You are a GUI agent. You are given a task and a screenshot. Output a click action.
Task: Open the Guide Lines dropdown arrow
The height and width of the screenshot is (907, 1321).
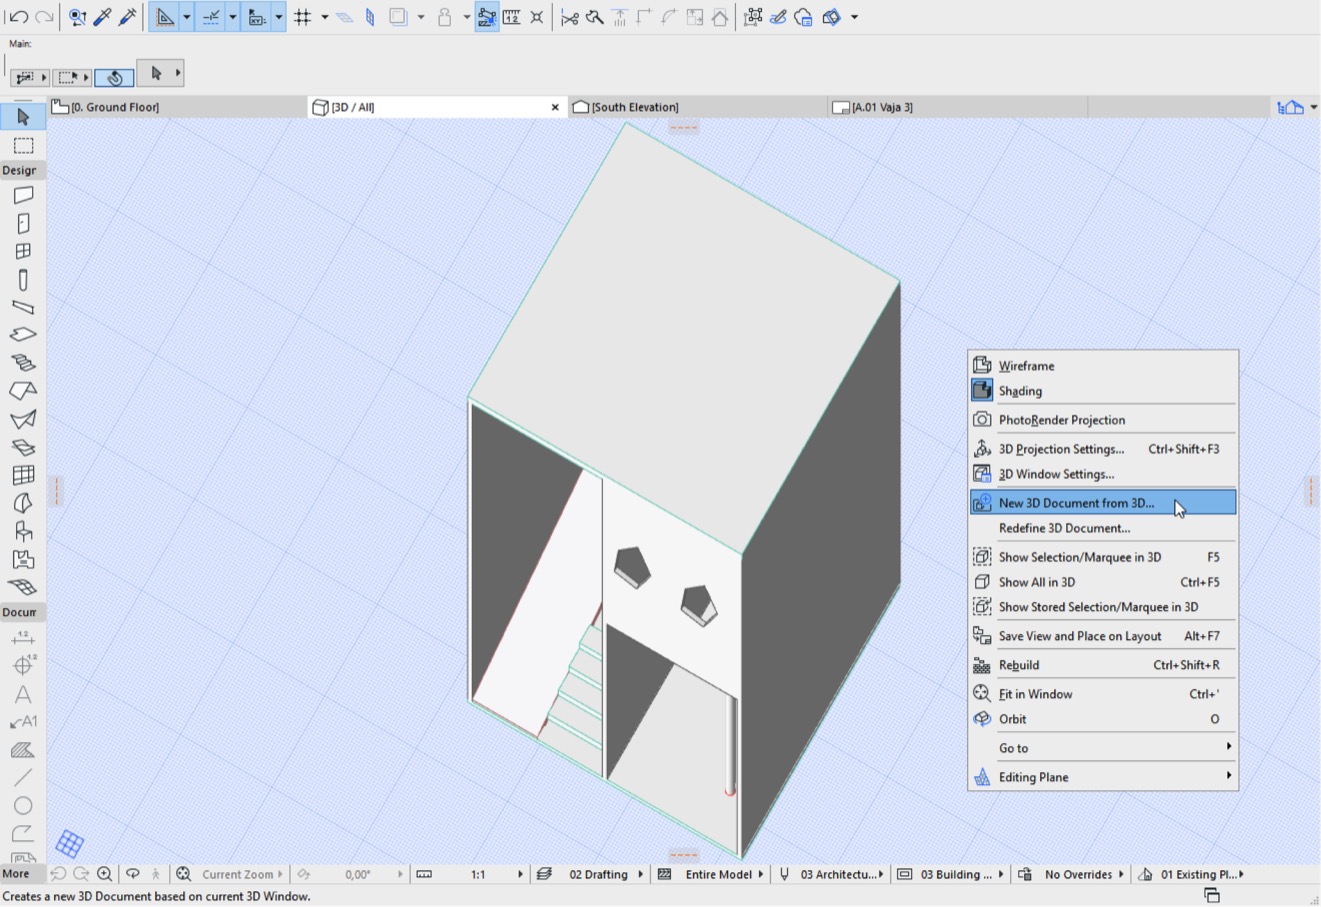[x=186, y=17]
